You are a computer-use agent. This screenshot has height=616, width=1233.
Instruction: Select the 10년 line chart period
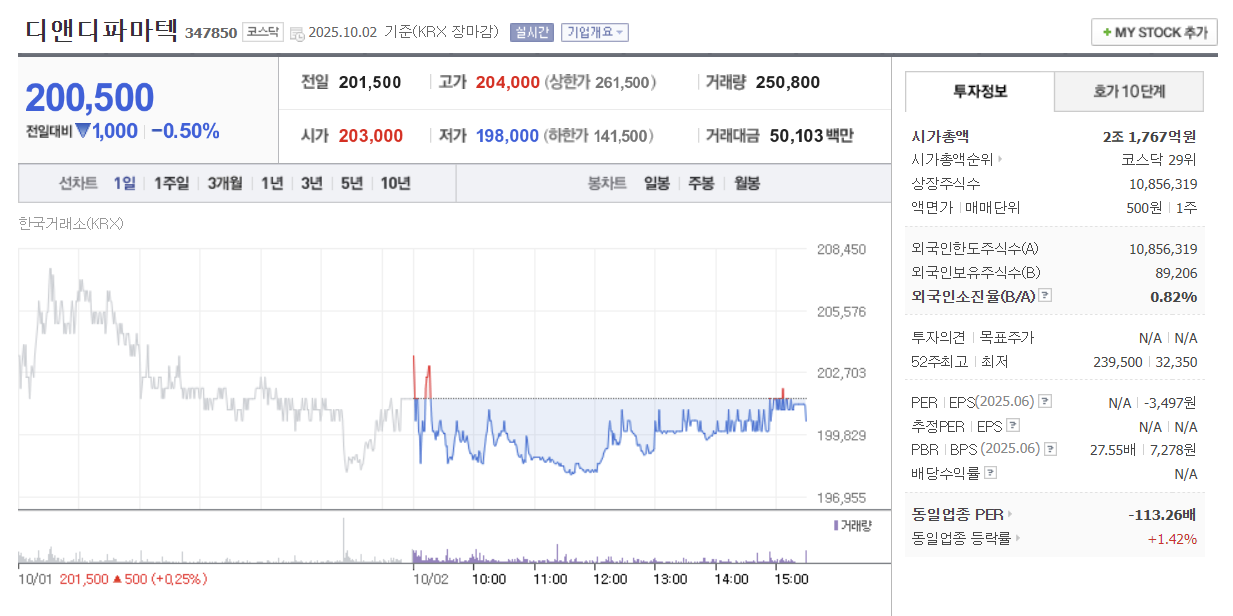point(395,184)
